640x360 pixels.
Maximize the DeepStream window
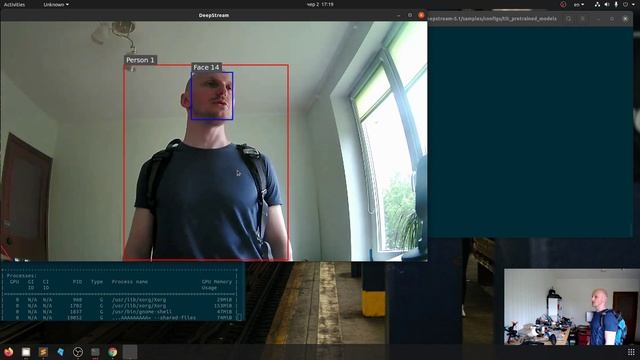410,15
